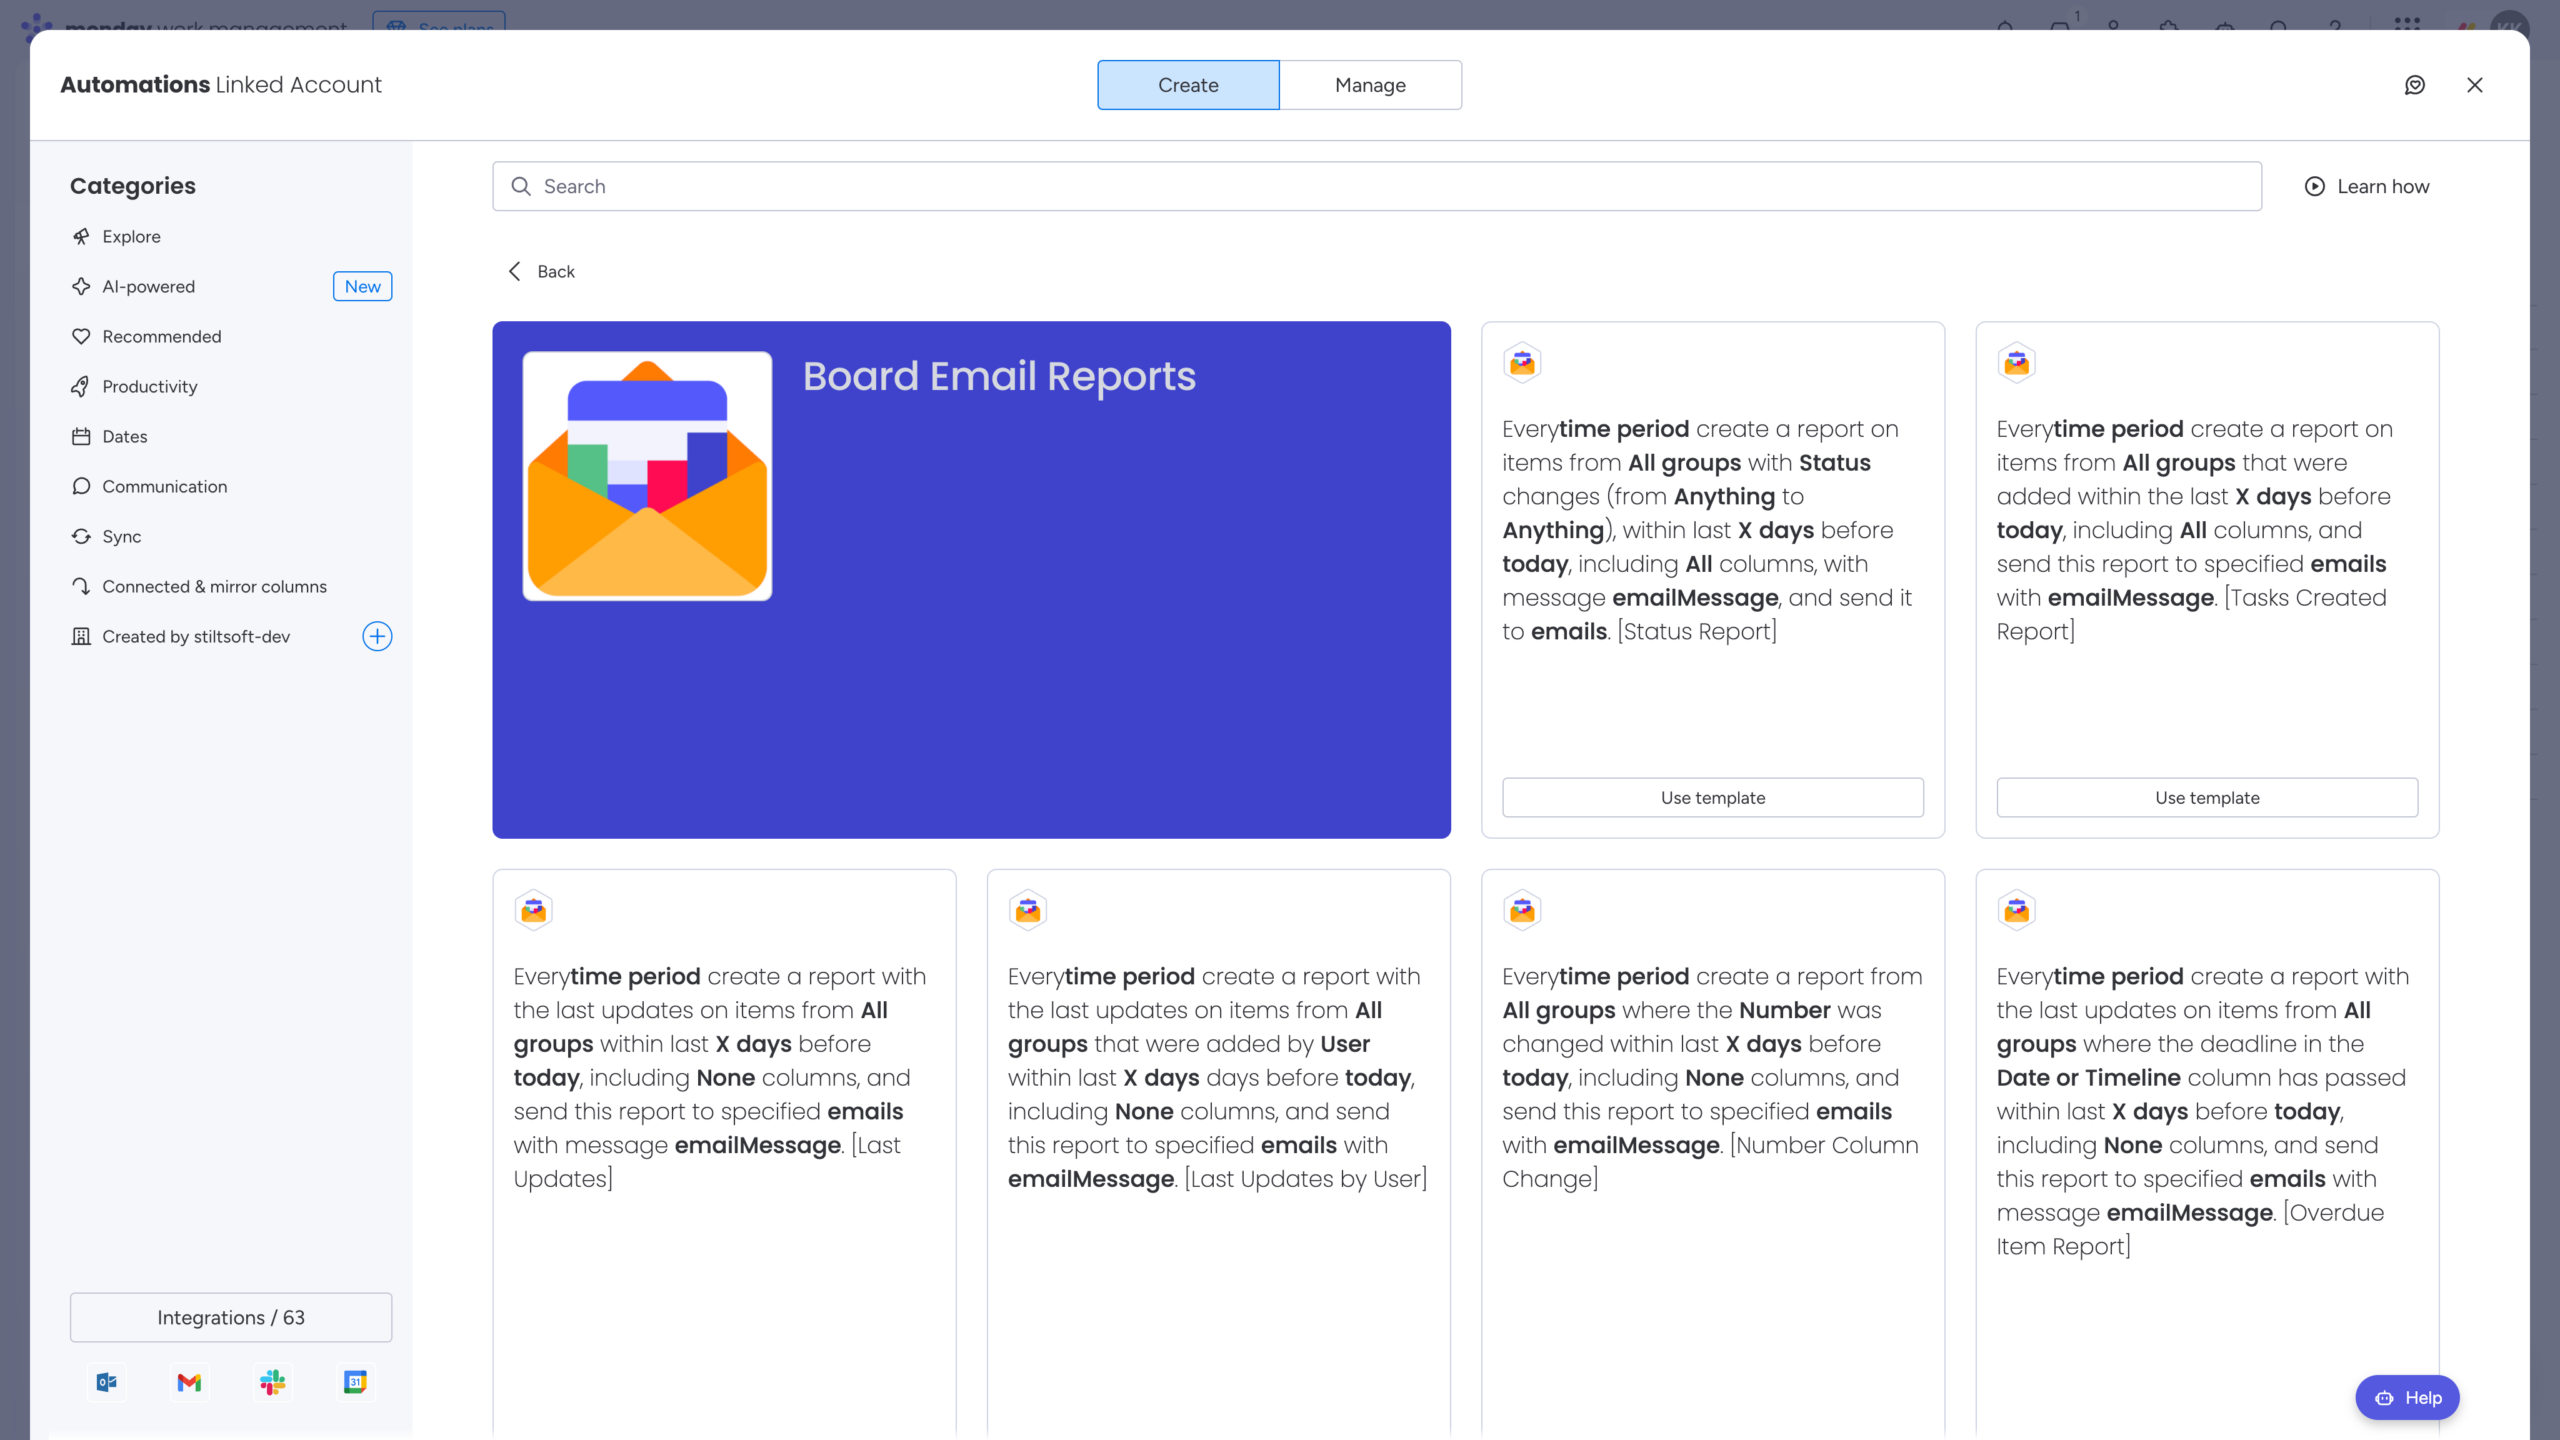Click the Dates calendar icon
The image size is (2560, 1440).
pos(81,436)
